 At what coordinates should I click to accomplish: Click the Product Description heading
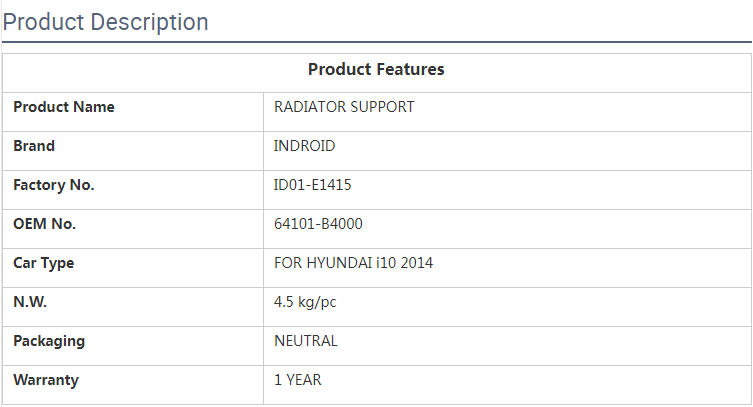[x=106, y=22]
